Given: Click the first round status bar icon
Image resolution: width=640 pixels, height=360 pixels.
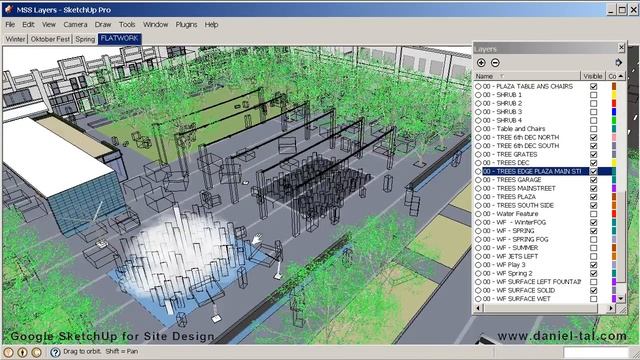Looking at the screenshot, I should click(9, 352).
